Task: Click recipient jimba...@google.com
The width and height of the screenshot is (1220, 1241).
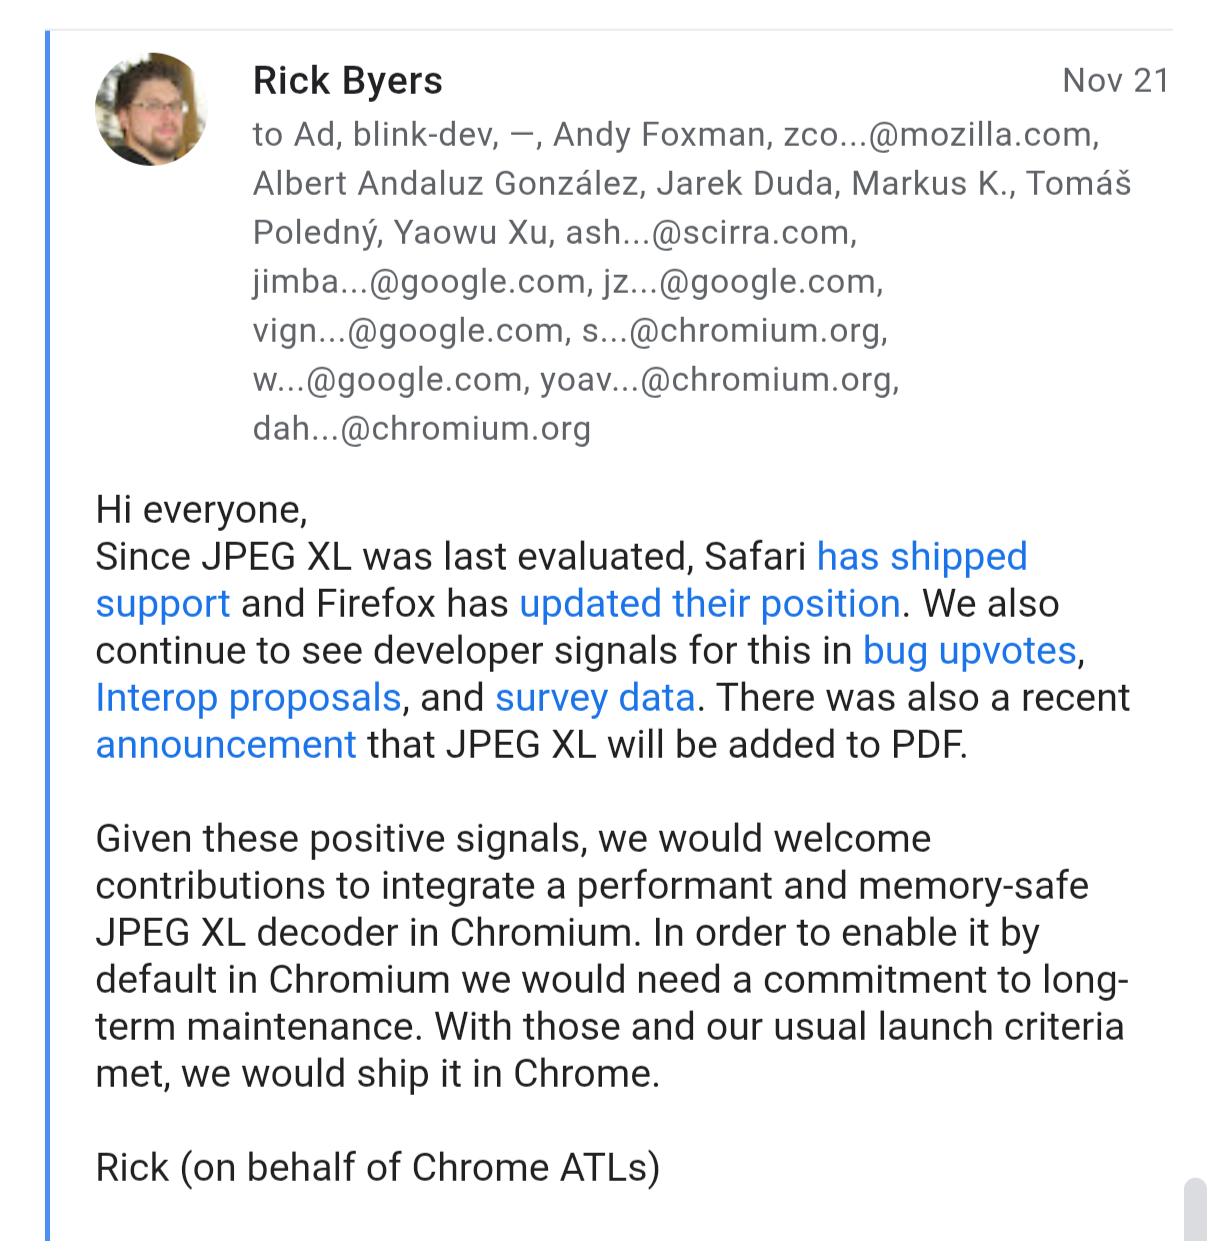Action: tap(418, 282)
